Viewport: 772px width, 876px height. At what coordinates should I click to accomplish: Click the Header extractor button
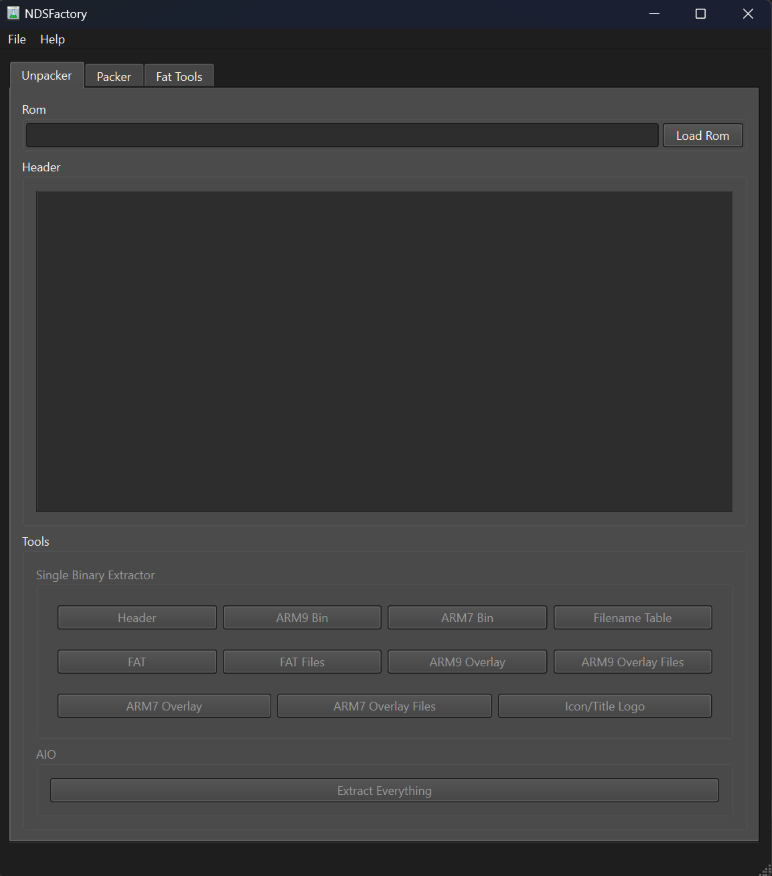click(137, 618)
